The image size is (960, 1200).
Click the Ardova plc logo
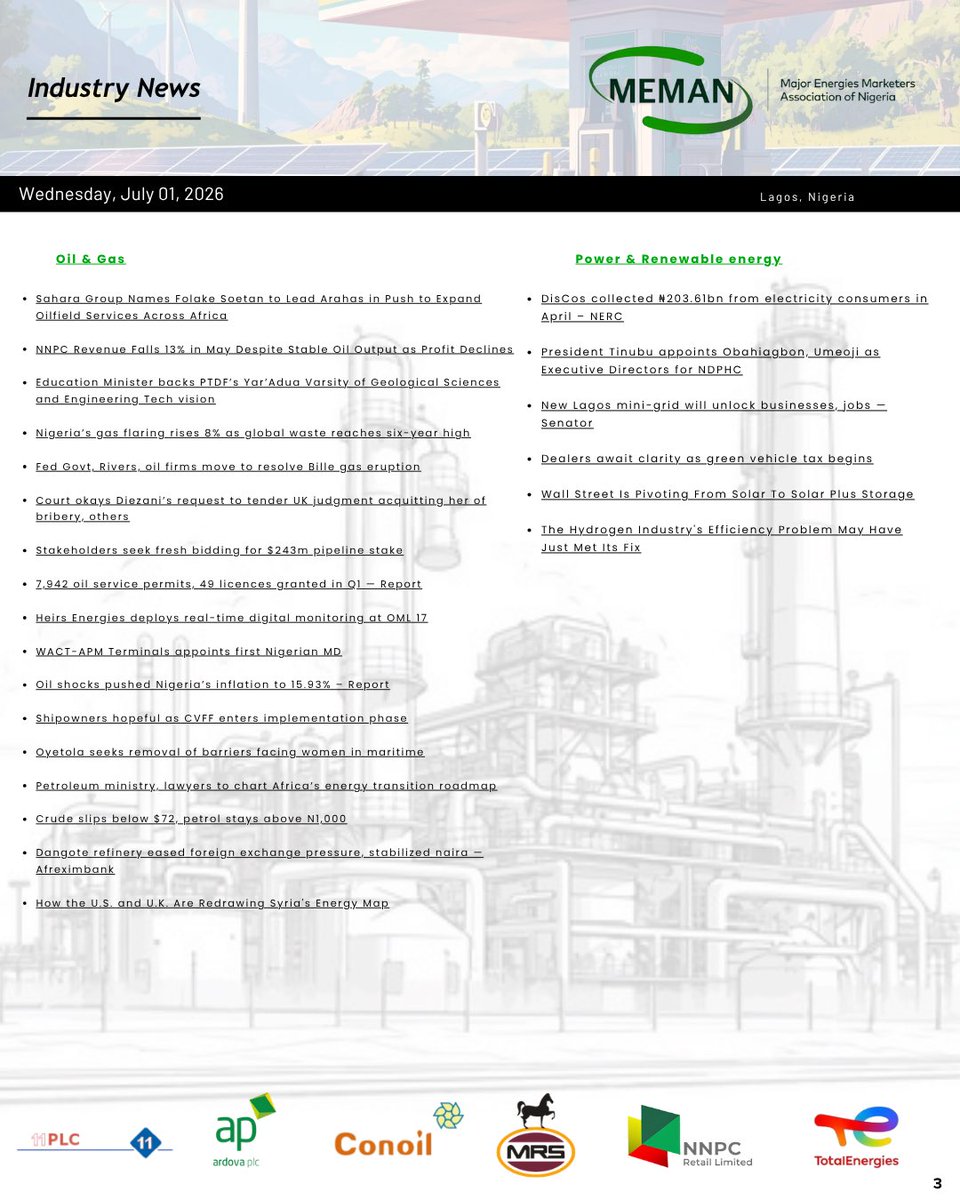click(244, 1131)
